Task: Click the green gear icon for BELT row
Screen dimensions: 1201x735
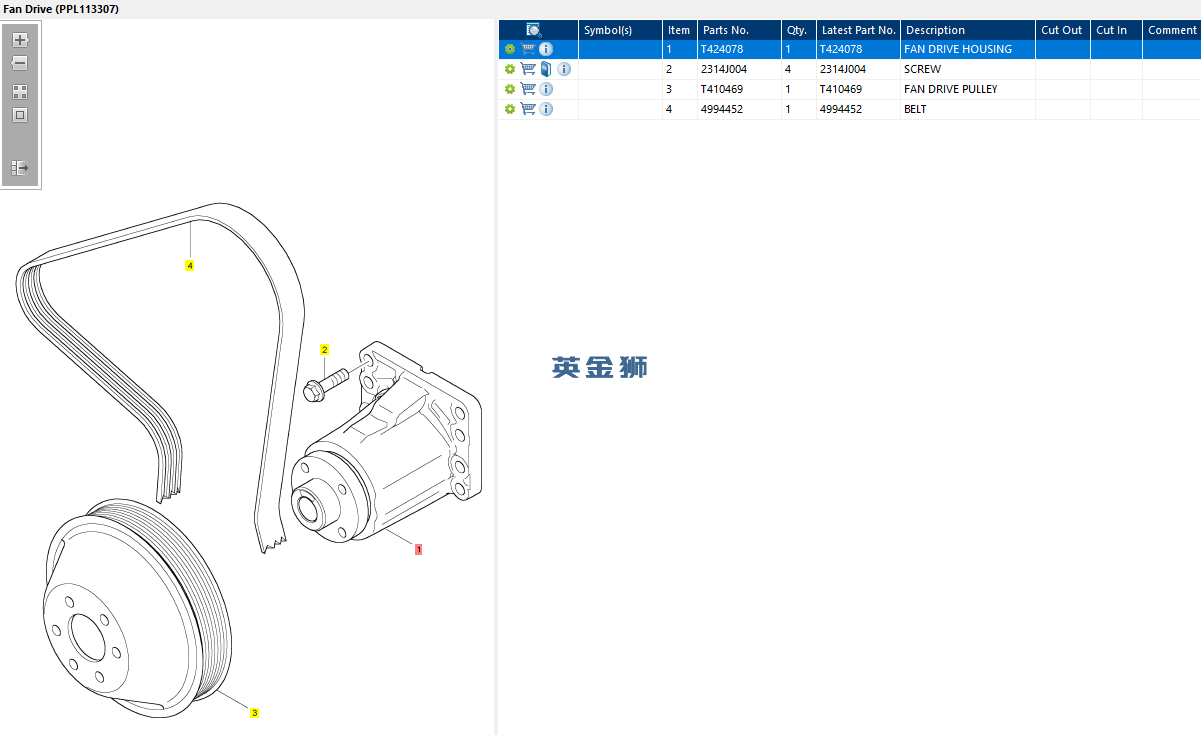Action: [510, 109]
